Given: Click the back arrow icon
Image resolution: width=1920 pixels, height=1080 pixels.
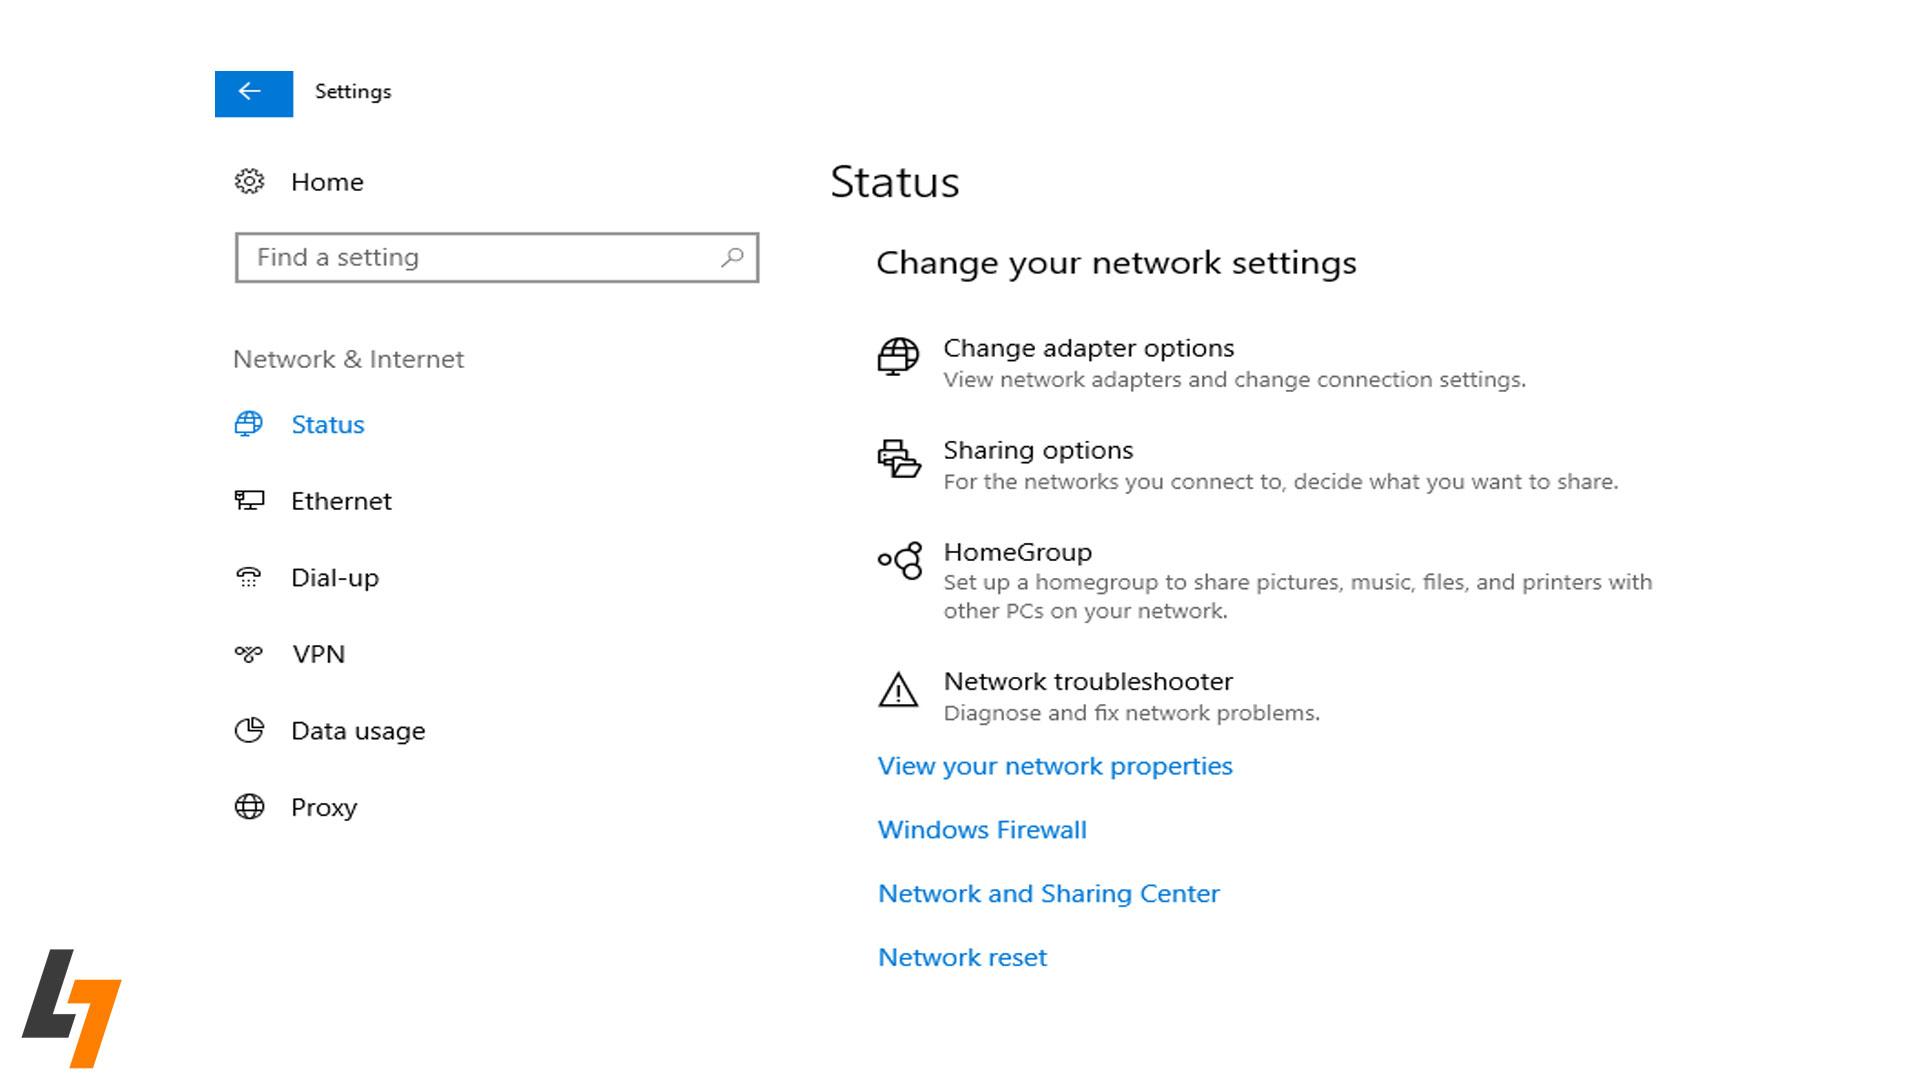Looking at the screenshot, I should pos(253,94).
